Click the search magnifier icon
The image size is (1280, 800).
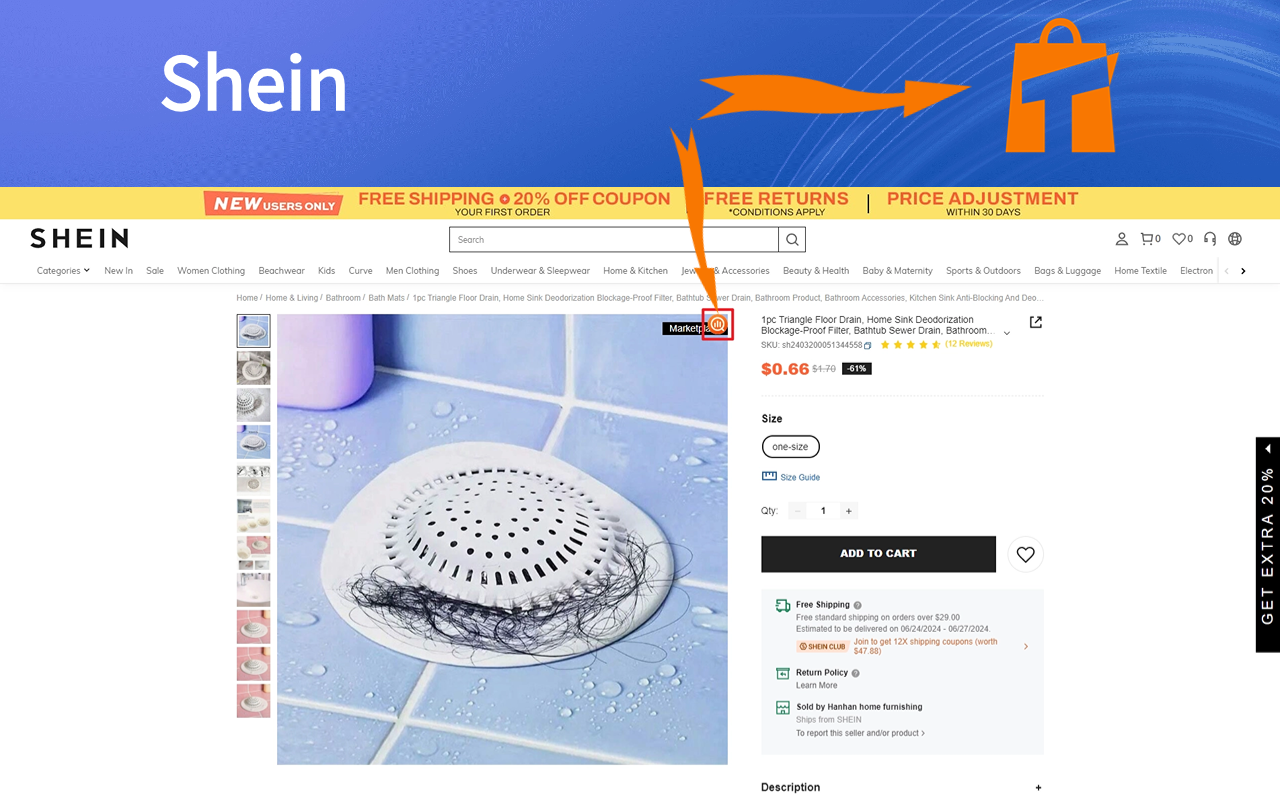click(792, 239)
